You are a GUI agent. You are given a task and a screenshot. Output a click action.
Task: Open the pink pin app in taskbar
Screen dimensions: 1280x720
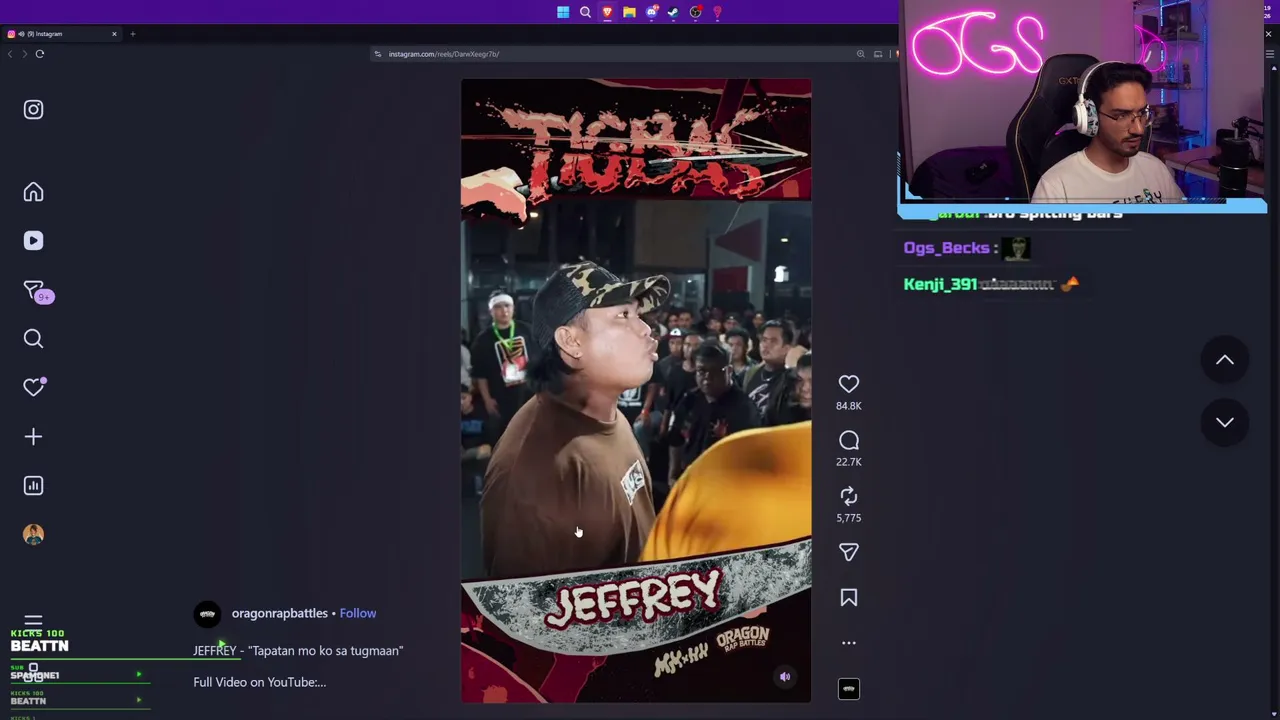717,12
